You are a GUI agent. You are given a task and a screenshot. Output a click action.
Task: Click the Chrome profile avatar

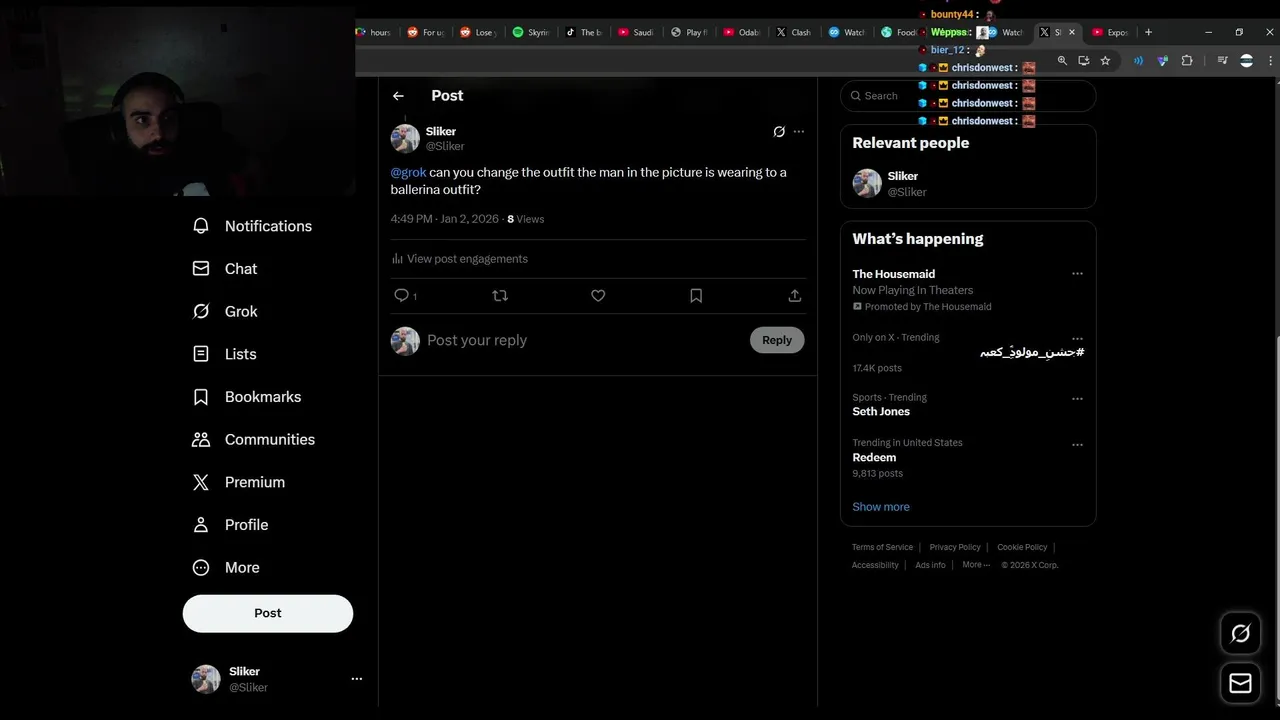(1246, 61)
